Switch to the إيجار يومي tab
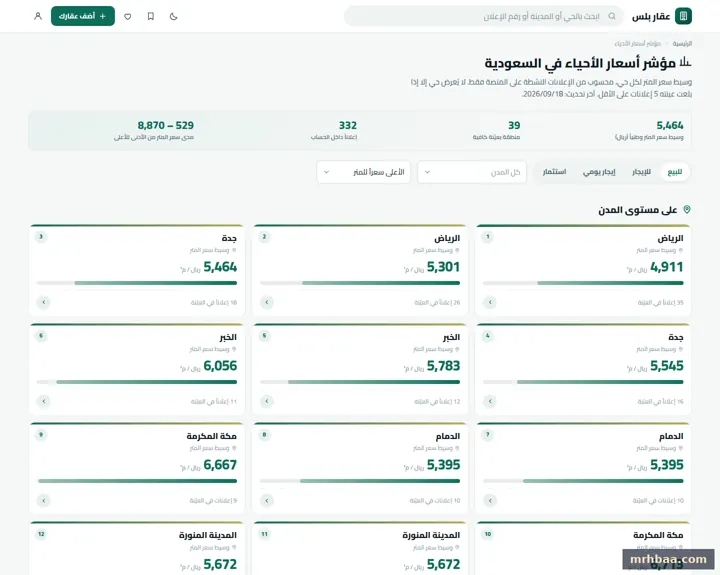 tap(599, 172)
